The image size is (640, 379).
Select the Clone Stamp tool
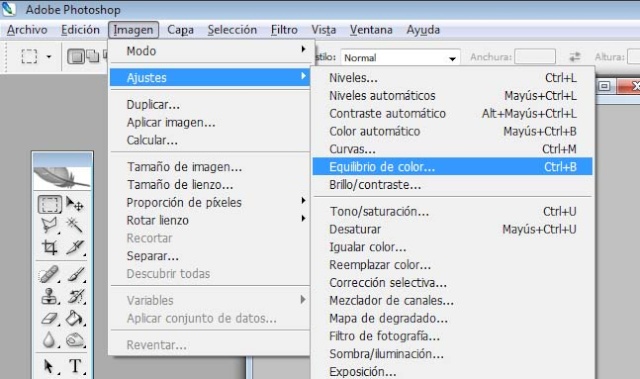point(50,296)
